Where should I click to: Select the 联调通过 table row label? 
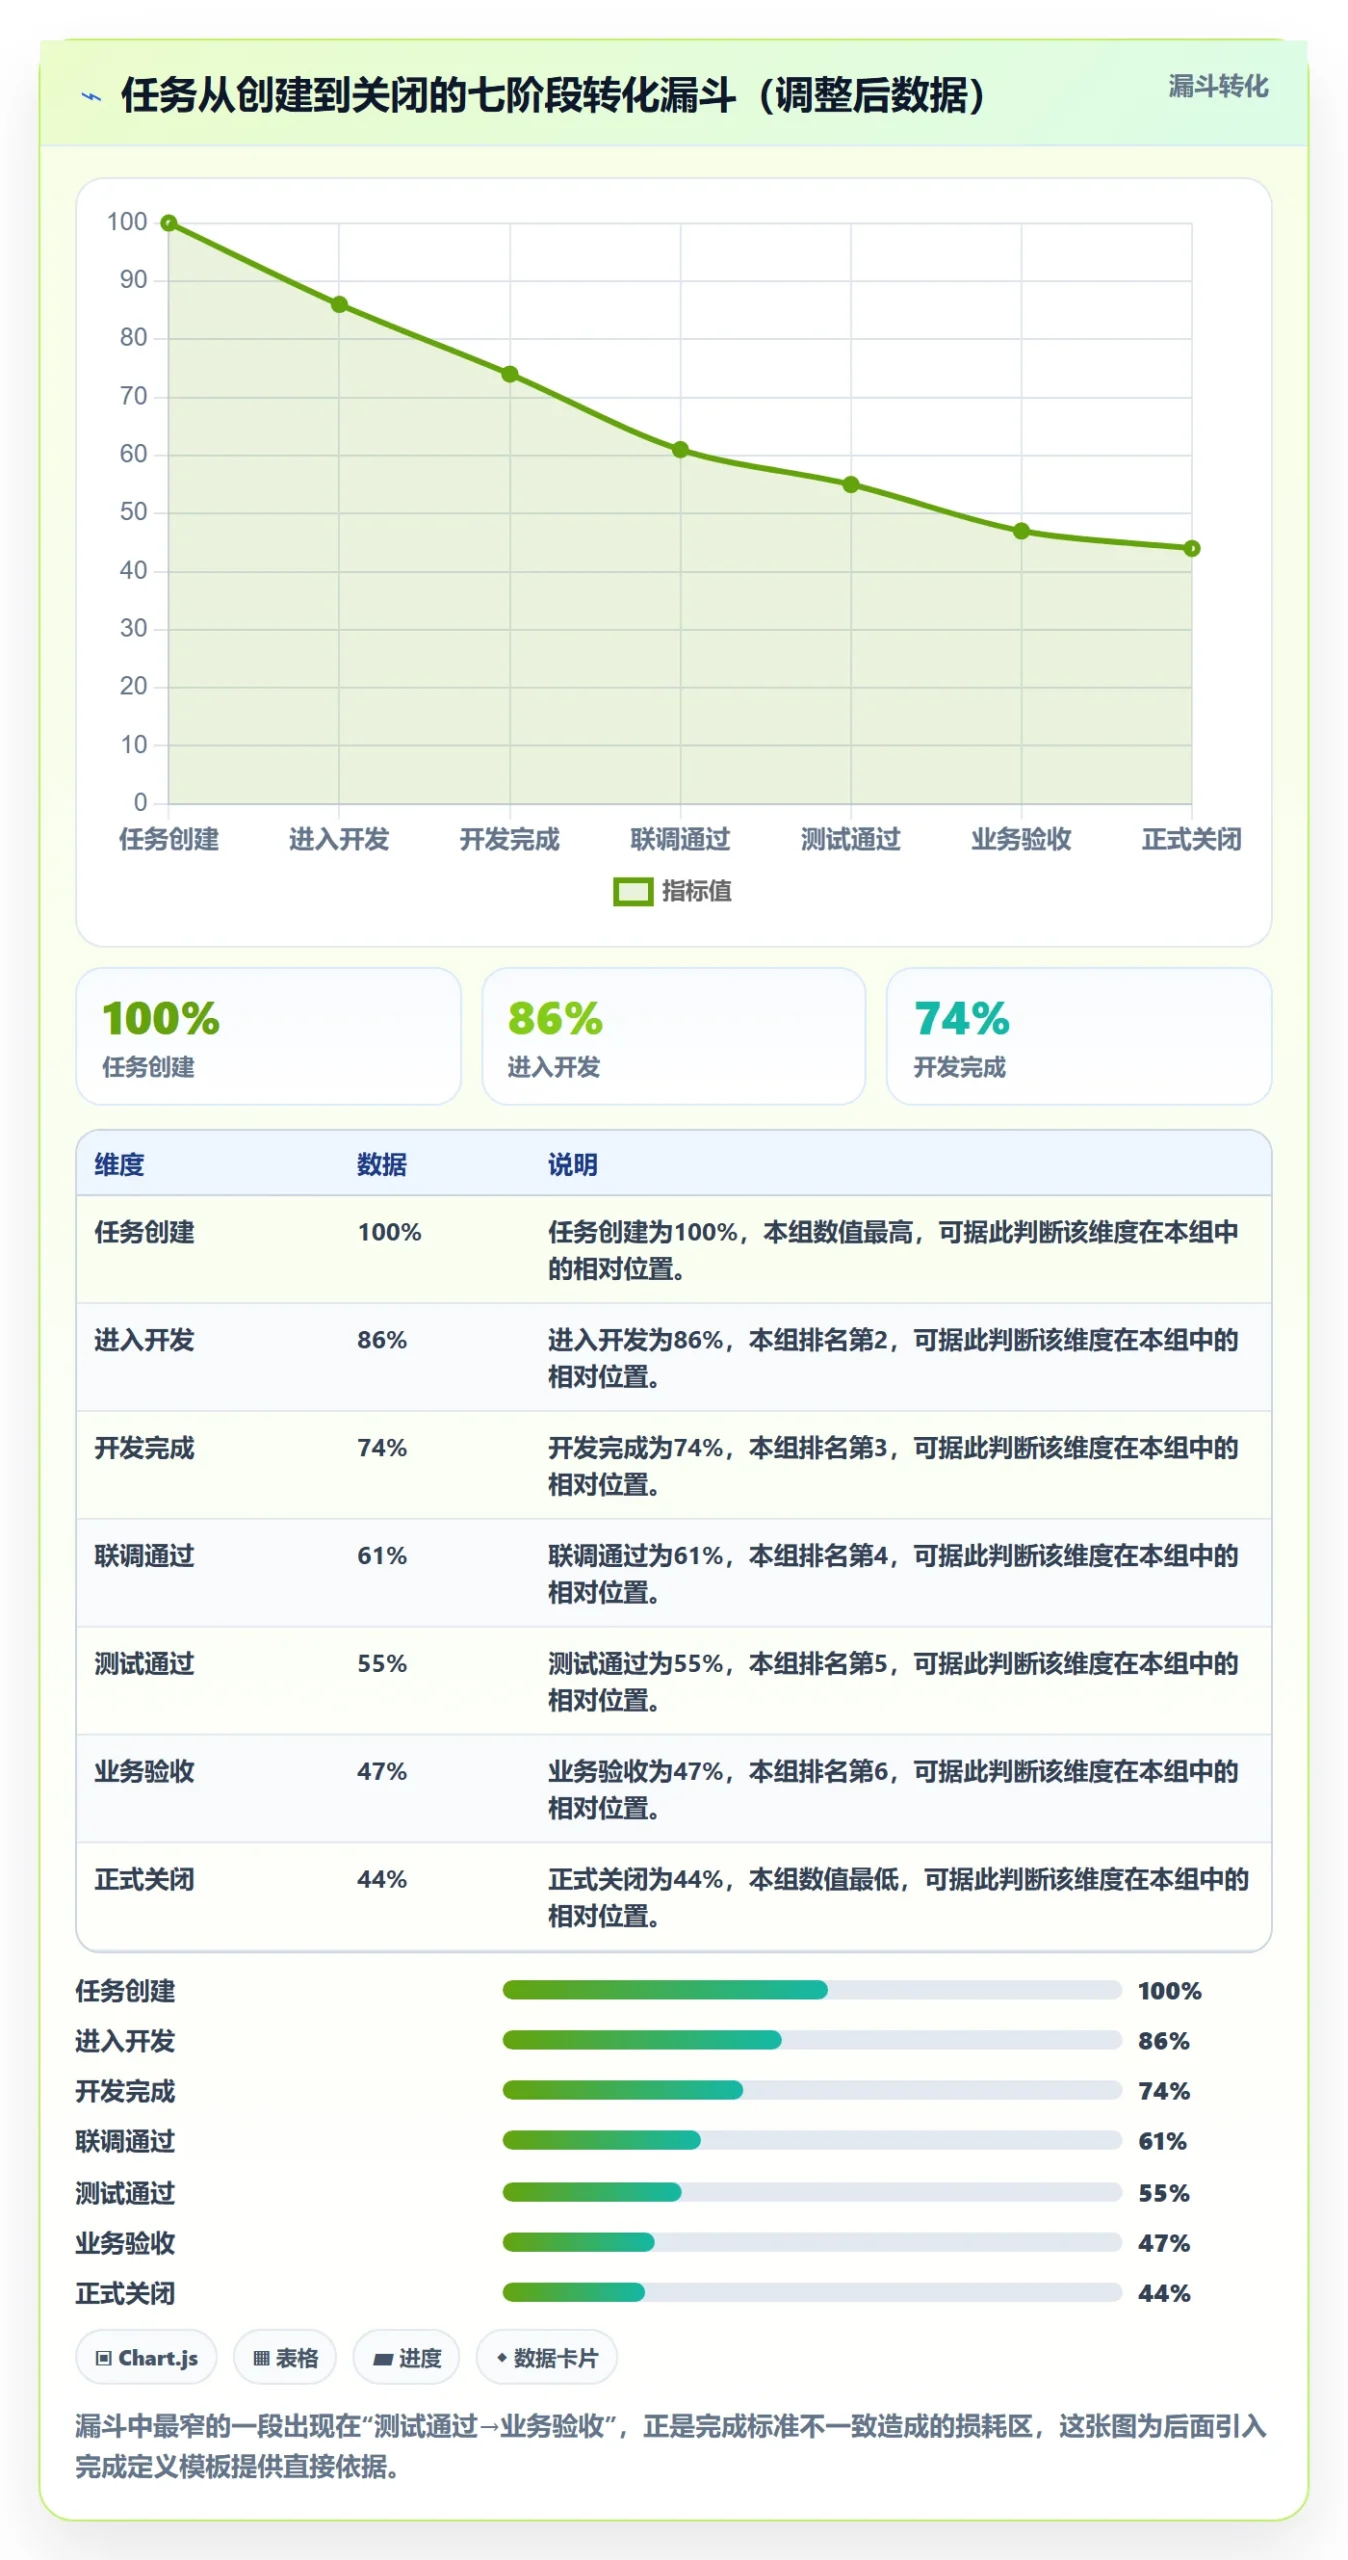click(144, 1556)
